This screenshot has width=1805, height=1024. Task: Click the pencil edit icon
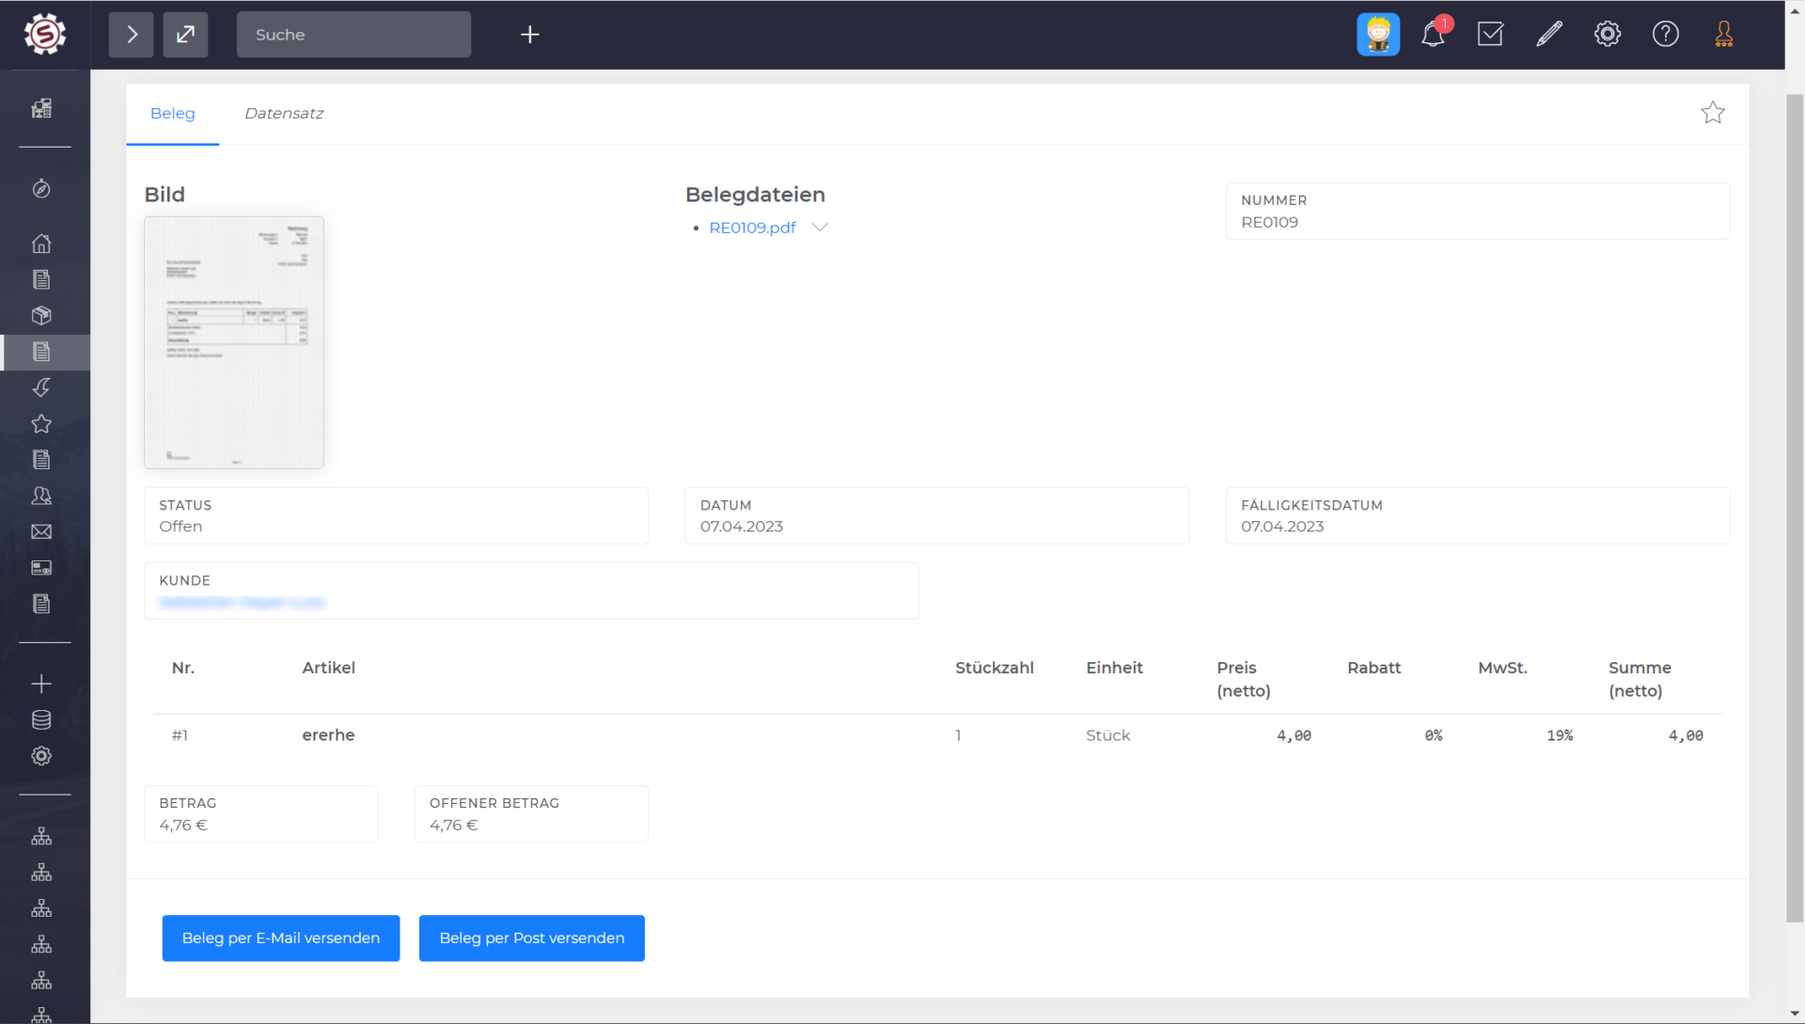(1548, 34)
